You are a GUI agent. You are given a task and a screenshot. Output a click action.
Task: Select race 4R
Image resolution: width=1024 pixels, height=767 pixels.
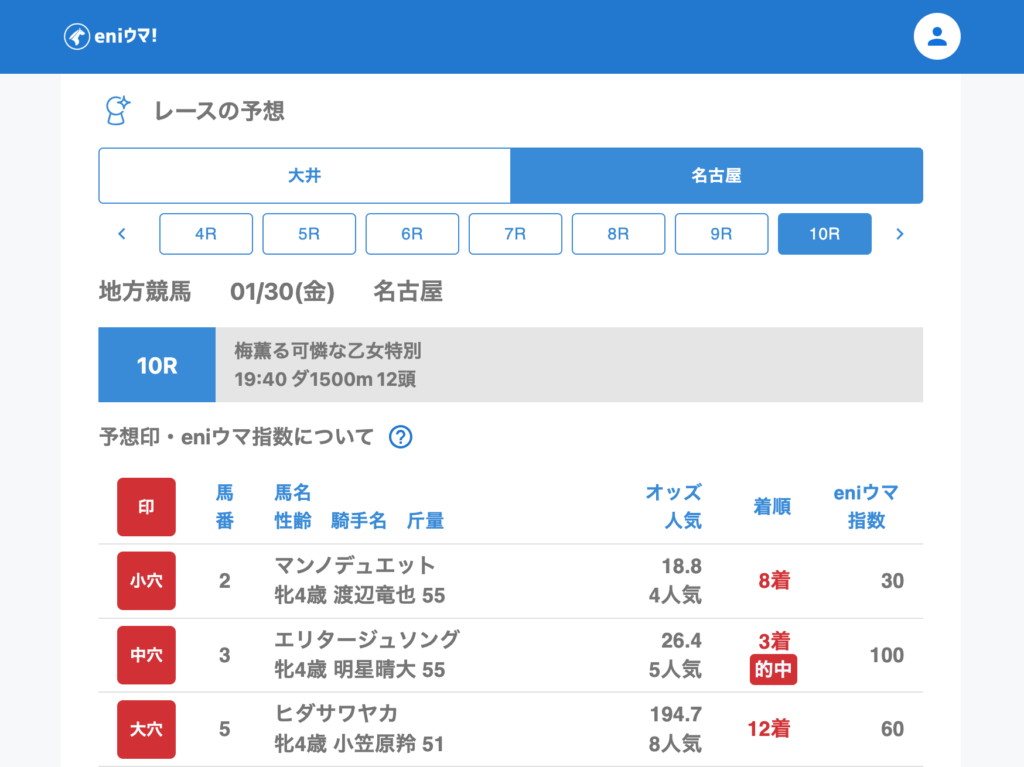[206, 234]
